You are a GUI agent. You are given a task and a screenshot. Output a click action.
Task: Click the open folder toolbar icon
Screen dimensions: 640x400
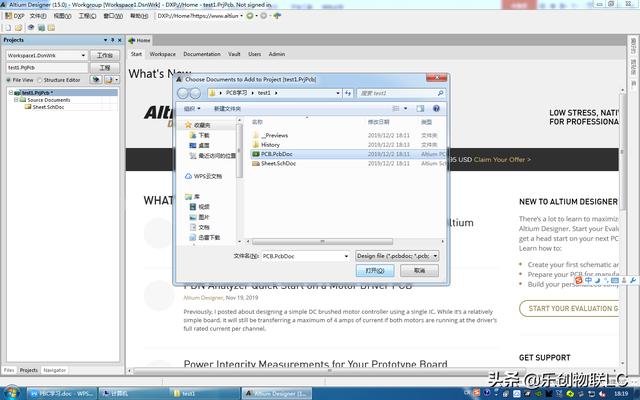point(18,28)
